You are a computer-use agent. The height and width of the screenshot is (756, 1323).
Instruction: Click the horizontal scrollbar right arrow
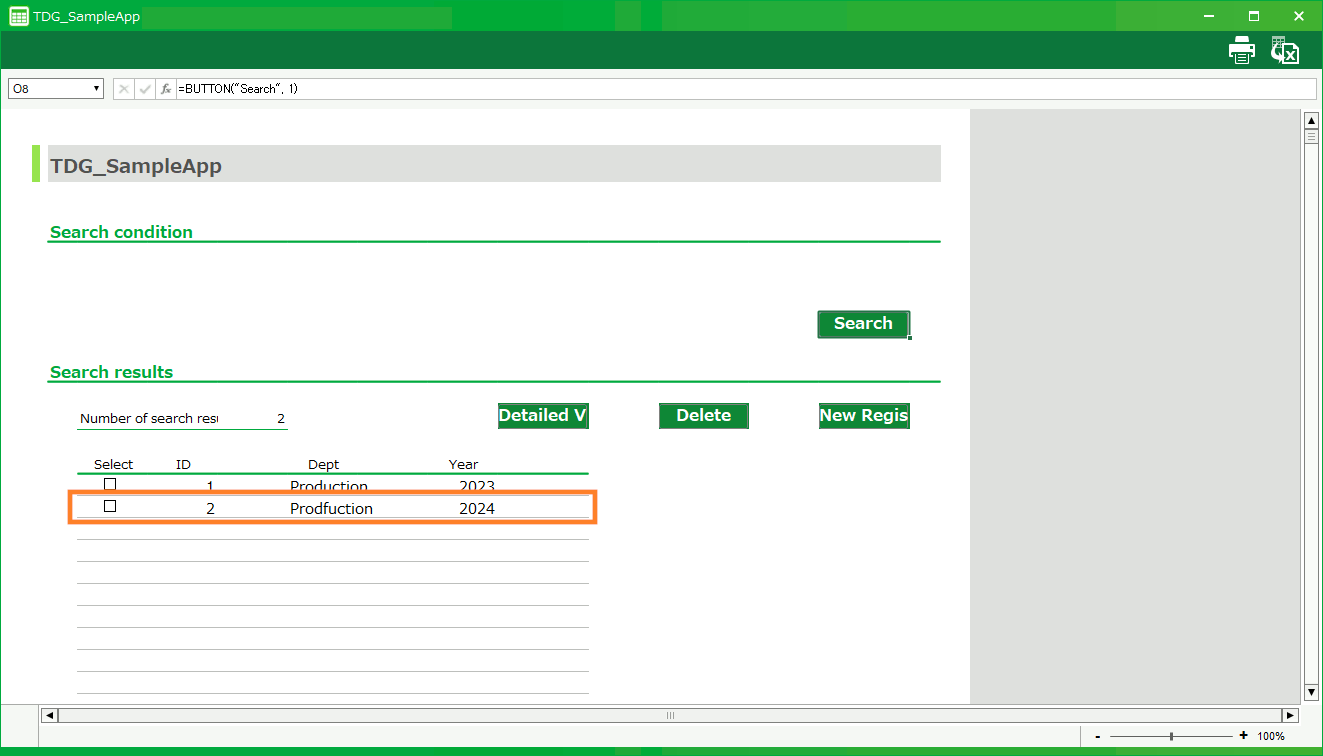(x=1290, y=715)
